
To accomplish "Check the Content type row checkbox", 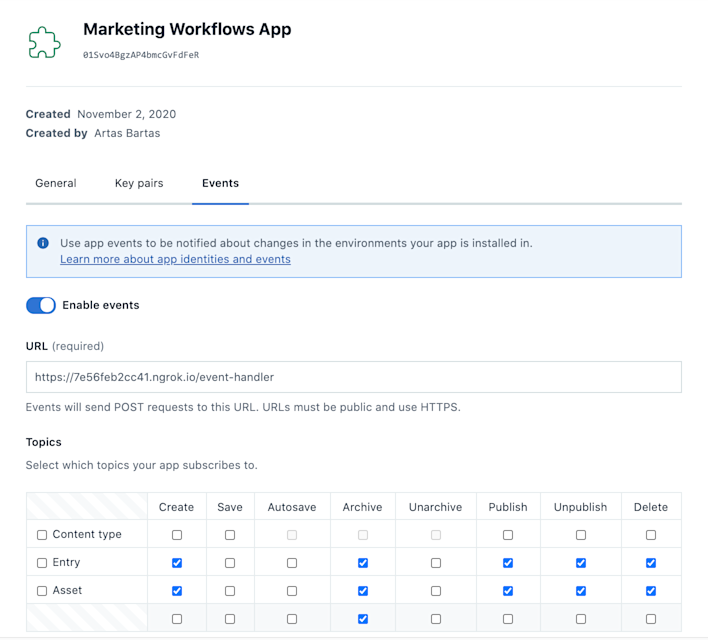I will point(42,535).
